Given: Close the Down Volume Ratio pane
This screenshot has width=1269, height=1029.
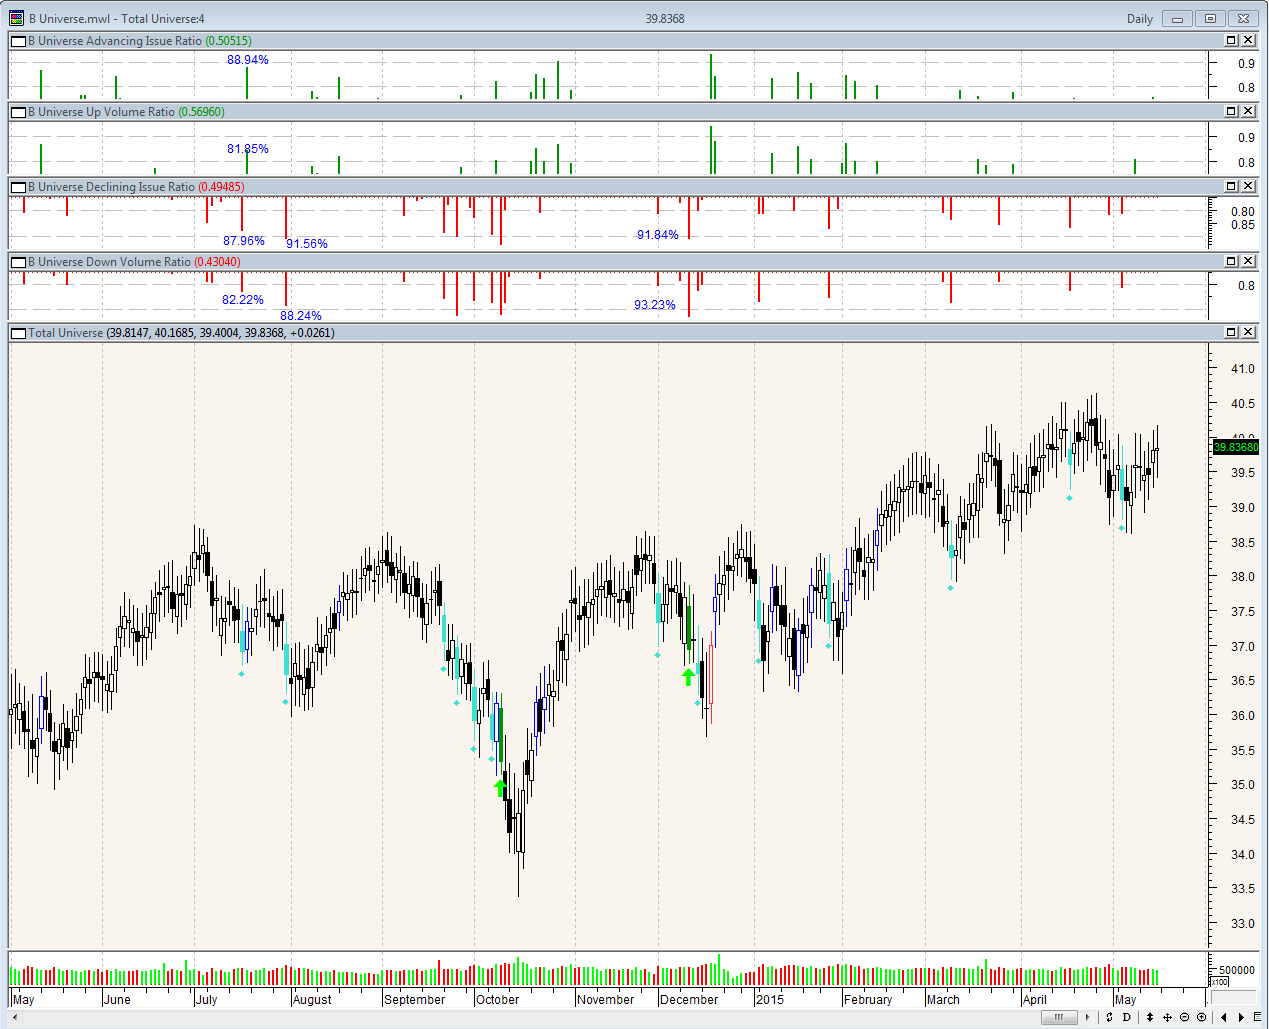Looking at the screenshot, I should (x=1248, y=261).
